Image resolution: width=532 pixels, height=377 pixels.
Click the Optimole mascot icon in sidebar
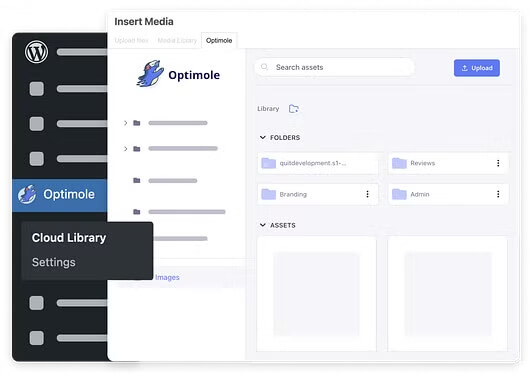(27, 194)
